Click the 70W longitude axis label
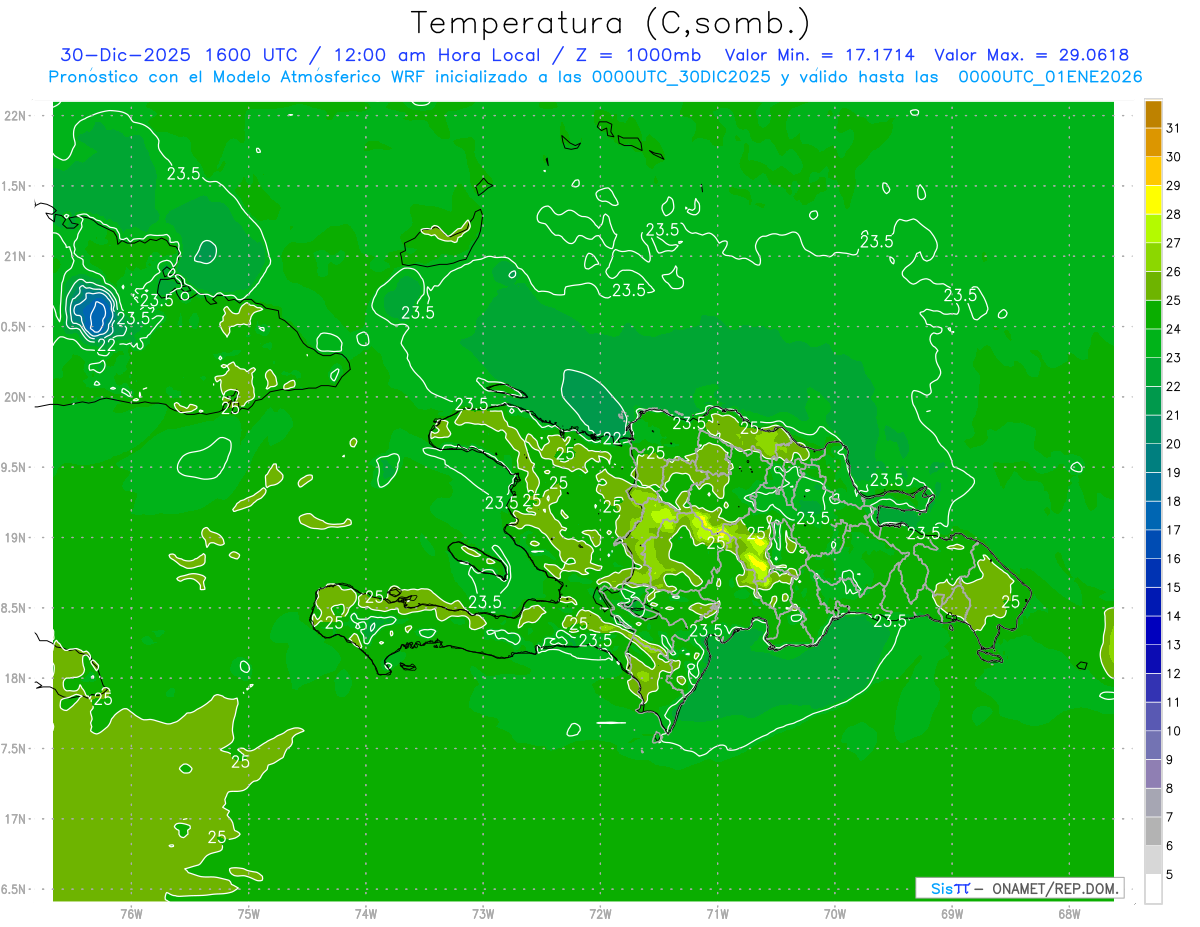The image size is (1200, 927). [835, 913]
